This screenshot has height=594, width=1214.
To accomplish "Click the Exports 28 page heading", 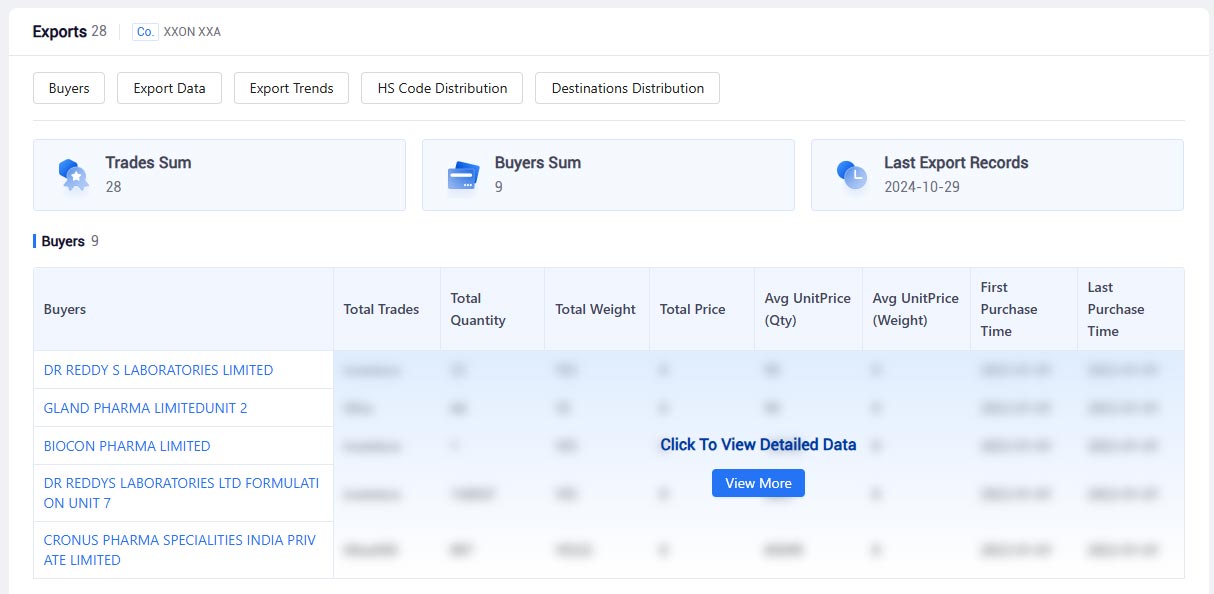I will coord(69,31).
